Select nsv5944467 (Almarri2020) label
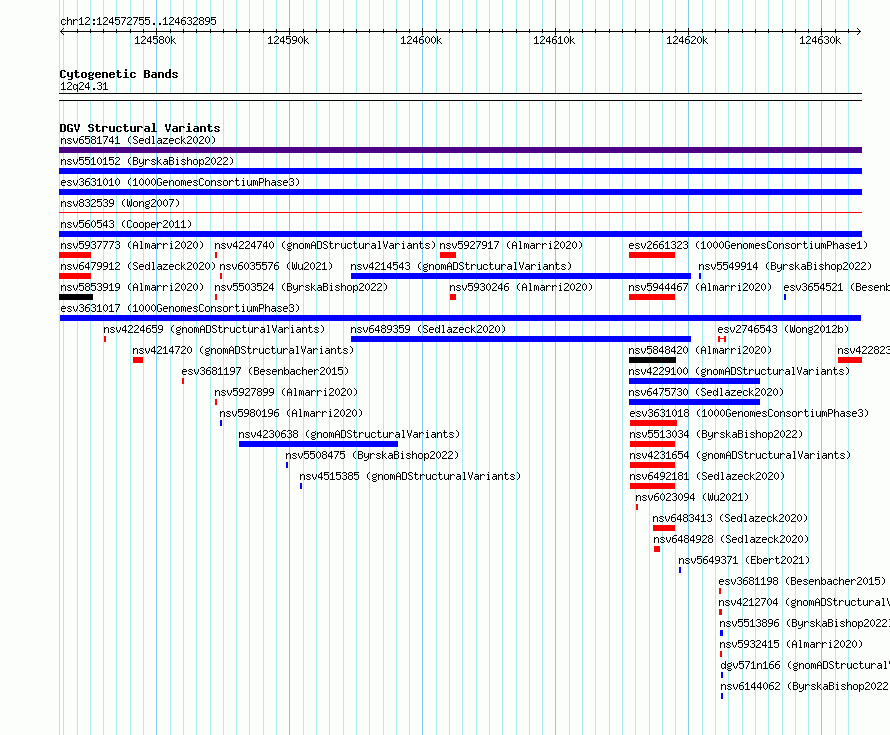This screenshot has height=735, width=890. click(x=700, y=287)
